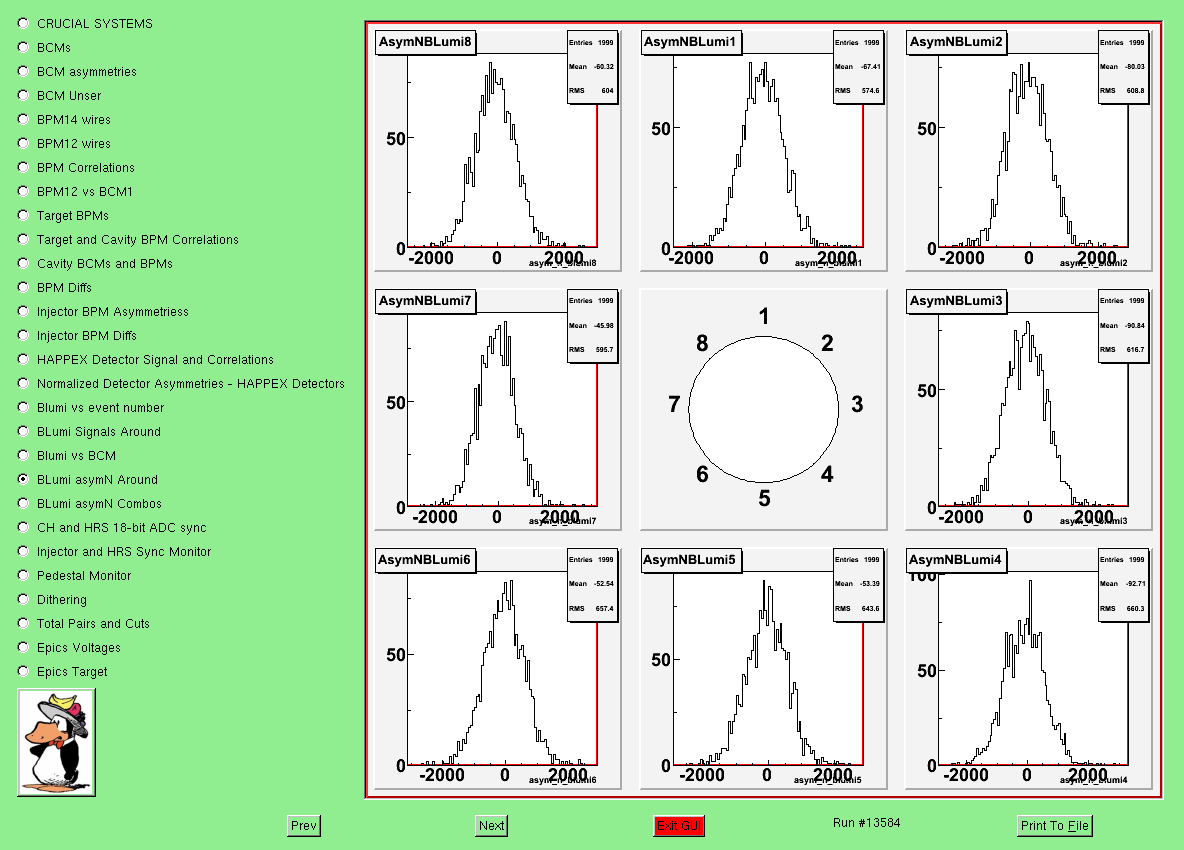Select Epics Target option
Screen dimensions: 1184x850
click(23, 672)
